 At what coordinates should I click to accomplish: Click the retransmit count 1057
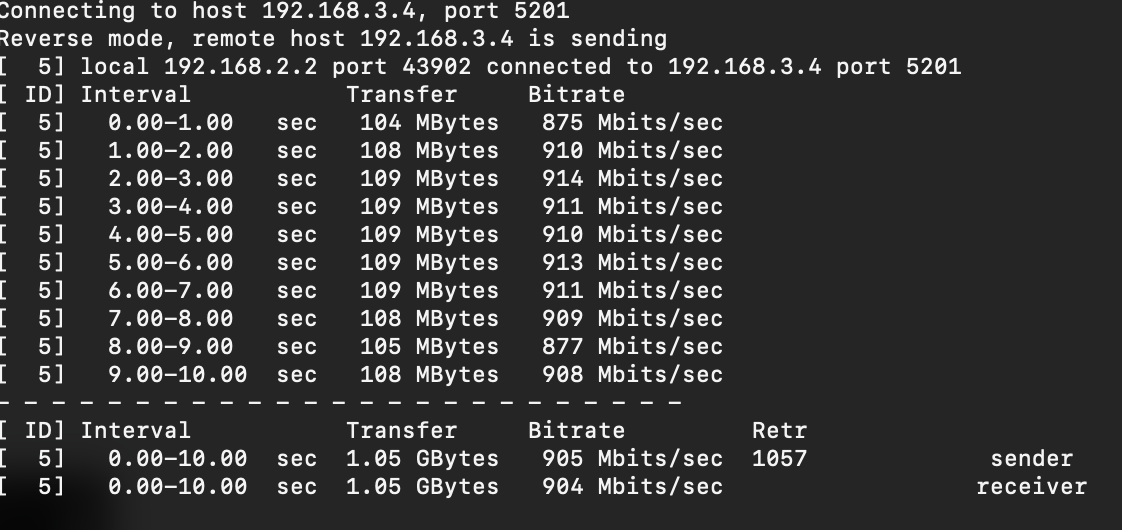[x=779, y=458]
